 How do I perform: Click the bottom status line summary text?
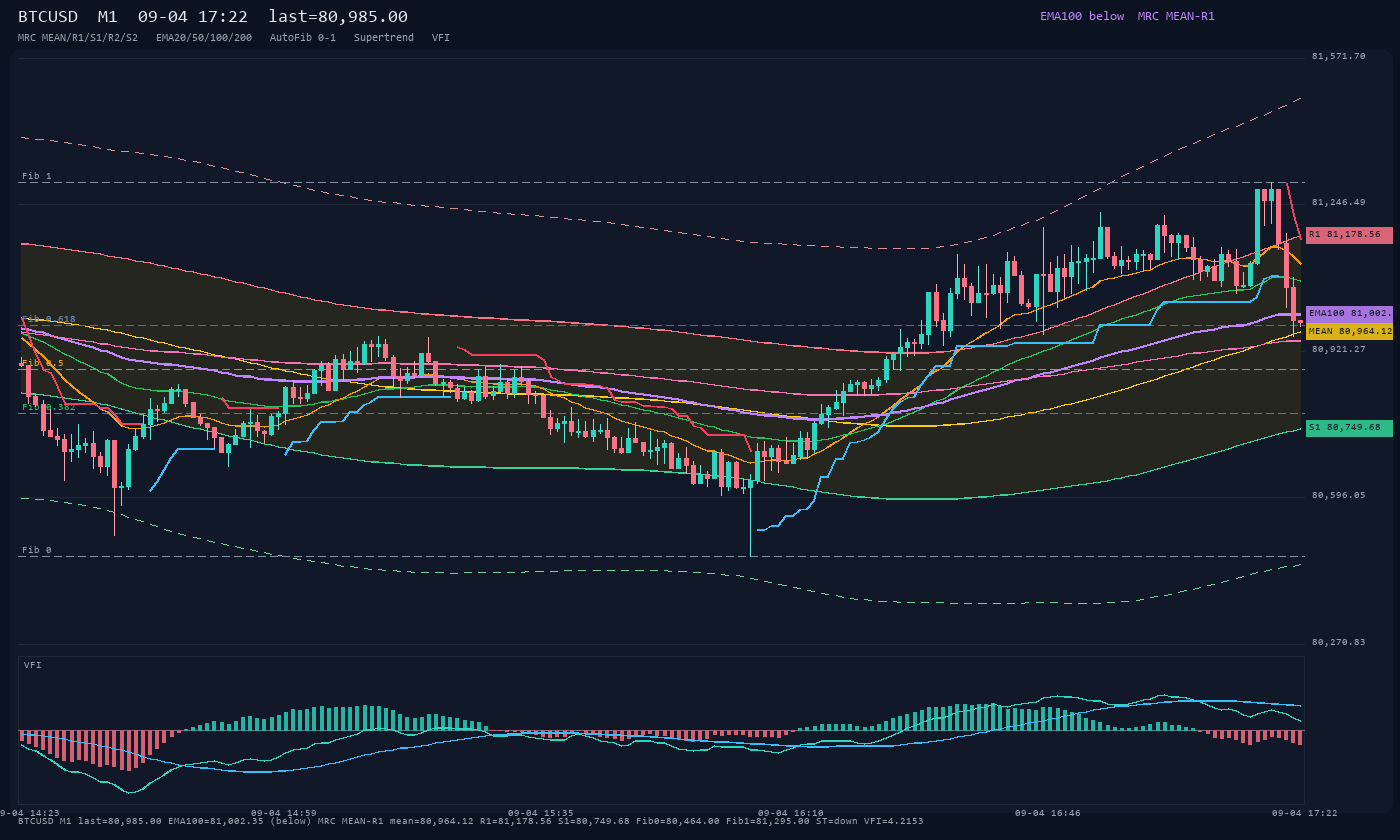click(x=471, y=821)
